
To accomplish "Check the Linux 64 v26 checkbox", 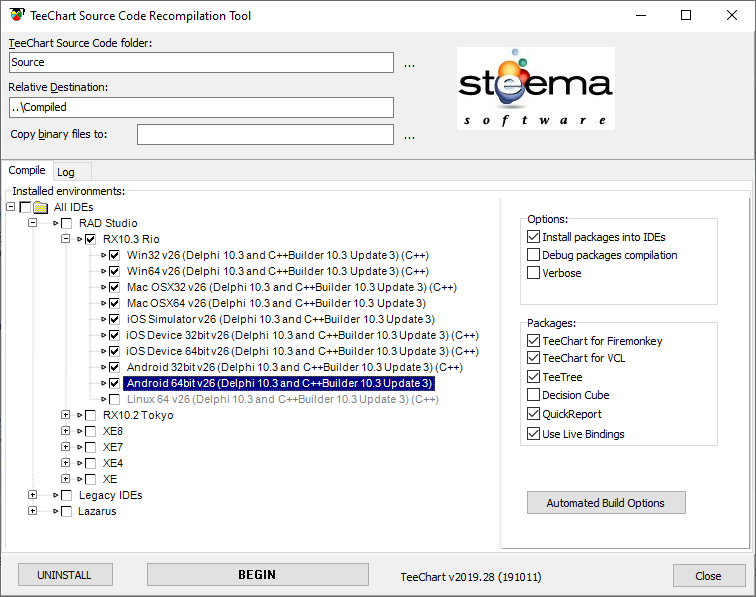I will coord(114,399).
